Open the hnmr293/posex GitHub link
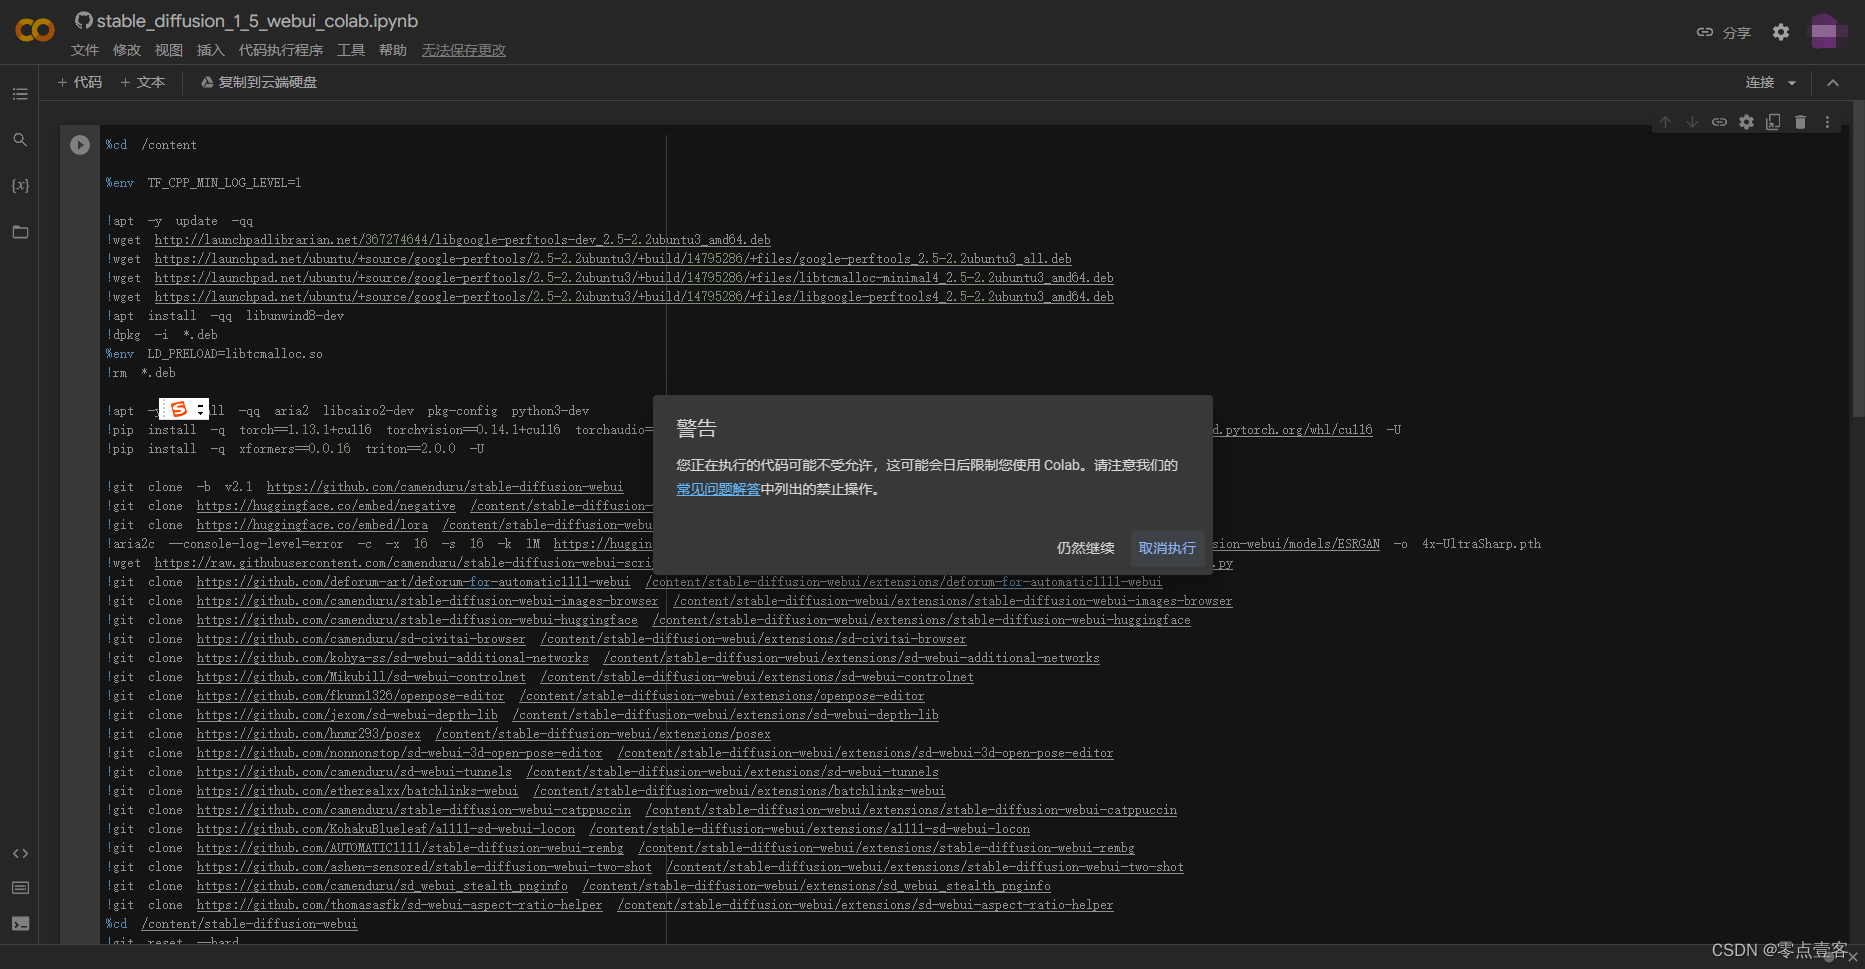The width and height of the screenshot is (1865, 969). click(308, 734)
